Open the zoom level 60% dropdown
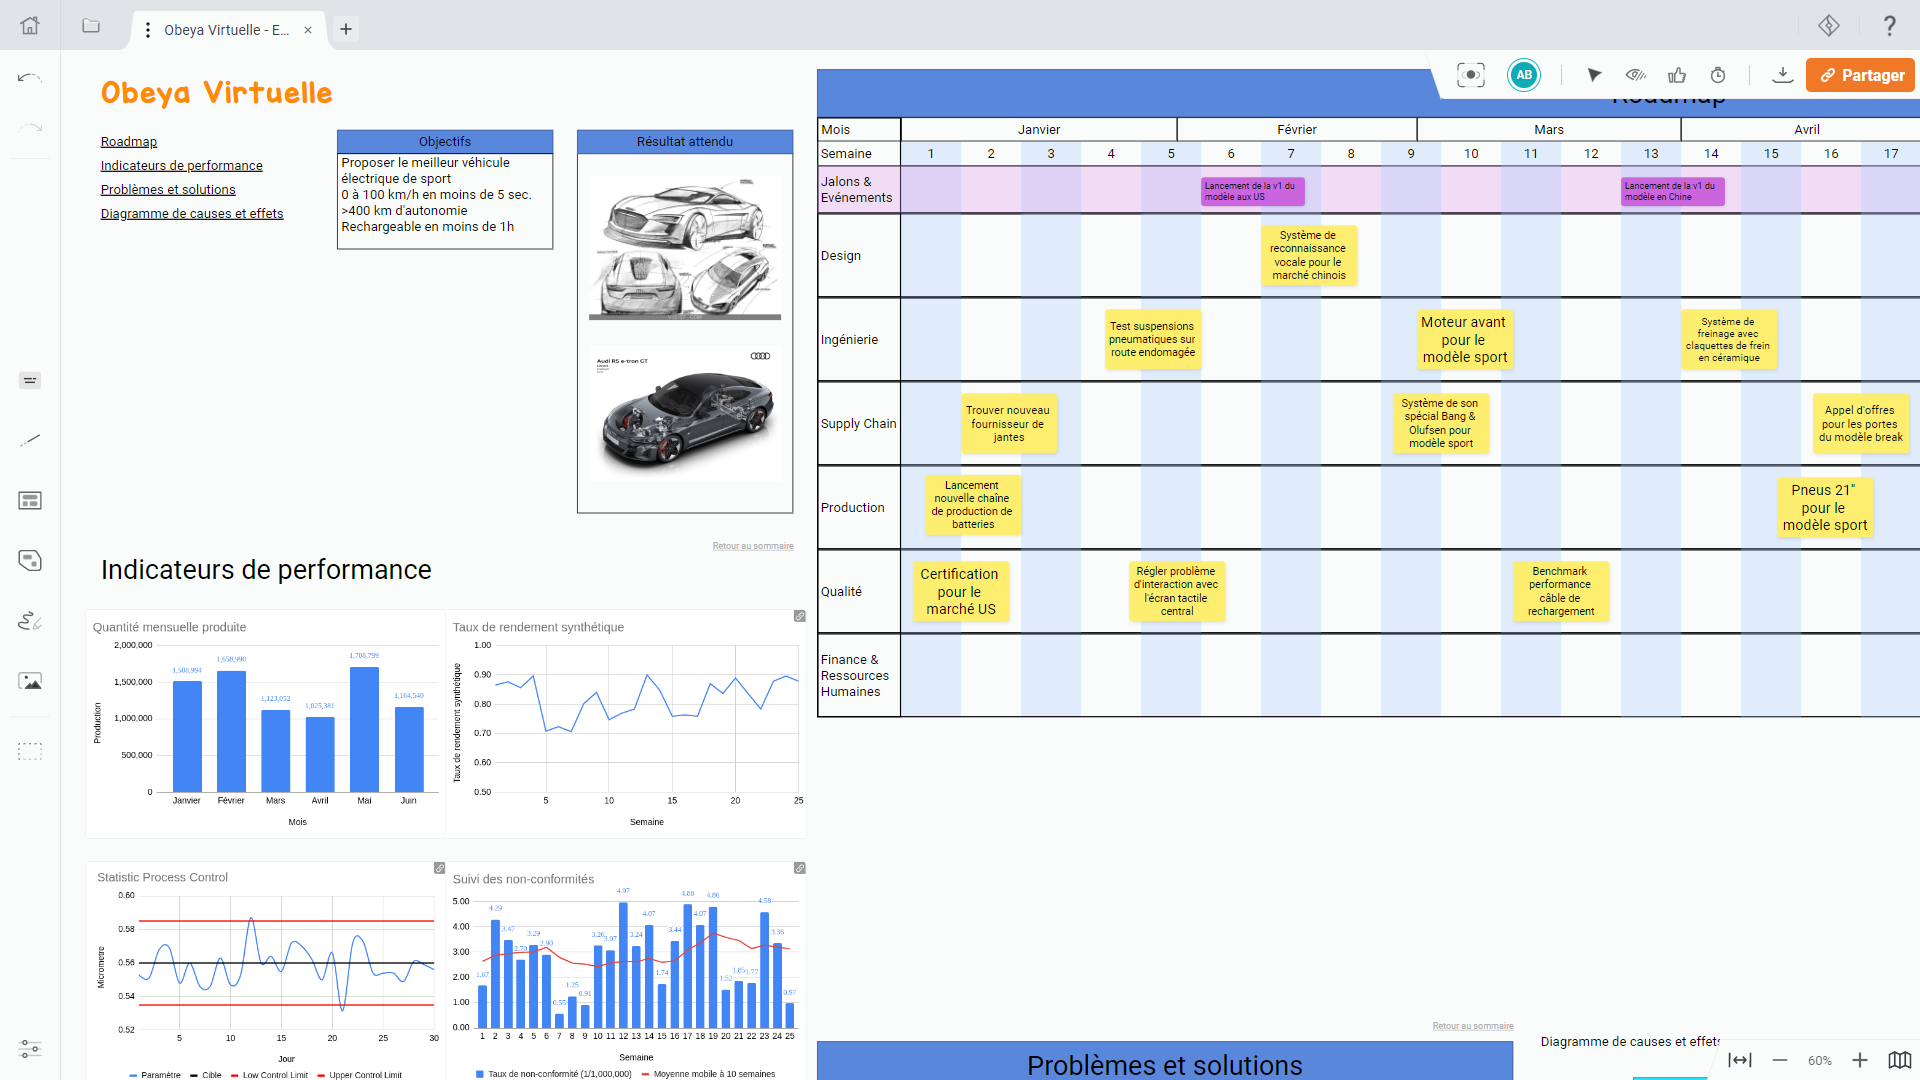This screenshot has height=1080, width=1920. [1820, 1060]
